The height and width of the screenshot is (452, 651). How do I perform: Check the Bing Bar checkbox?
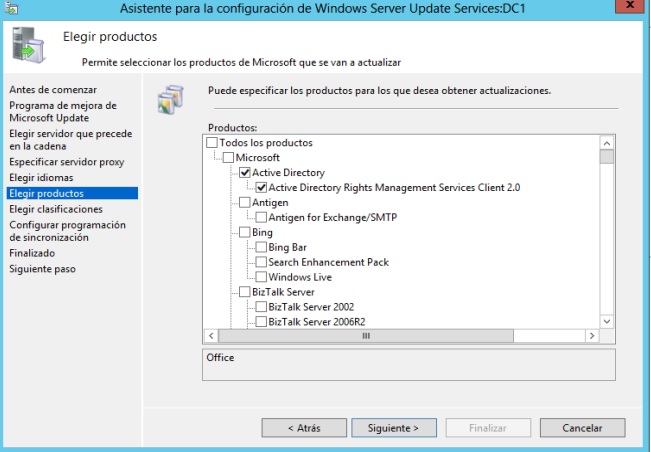pyautogui.click(x=261, y=247)
